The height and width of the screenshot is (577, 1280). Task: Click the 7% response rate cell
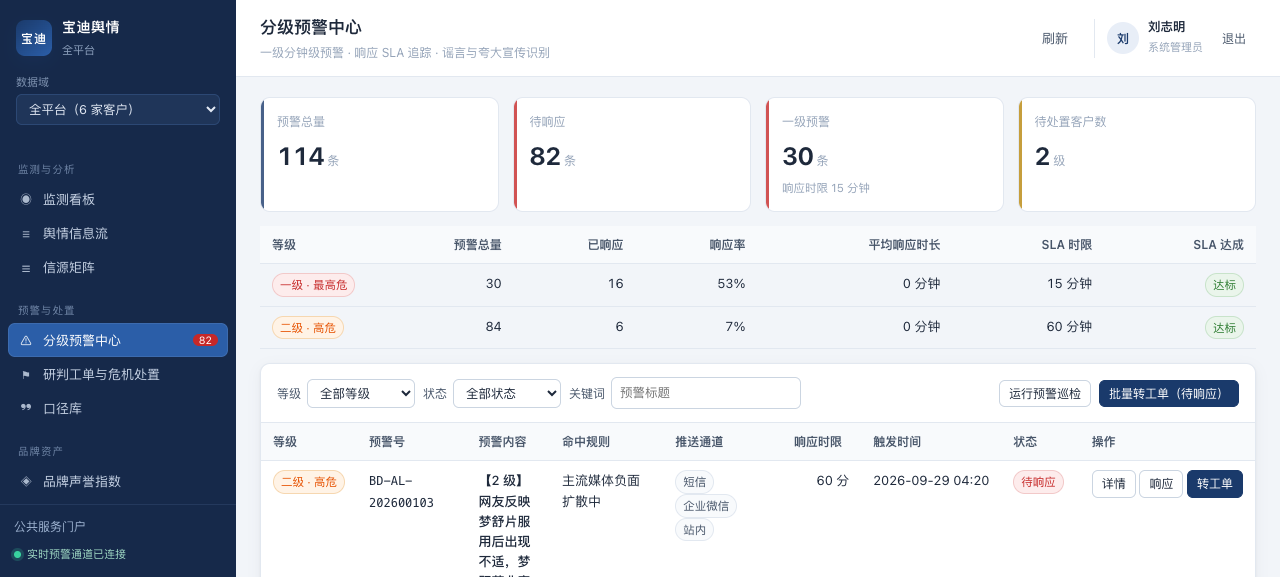point(735,326)
